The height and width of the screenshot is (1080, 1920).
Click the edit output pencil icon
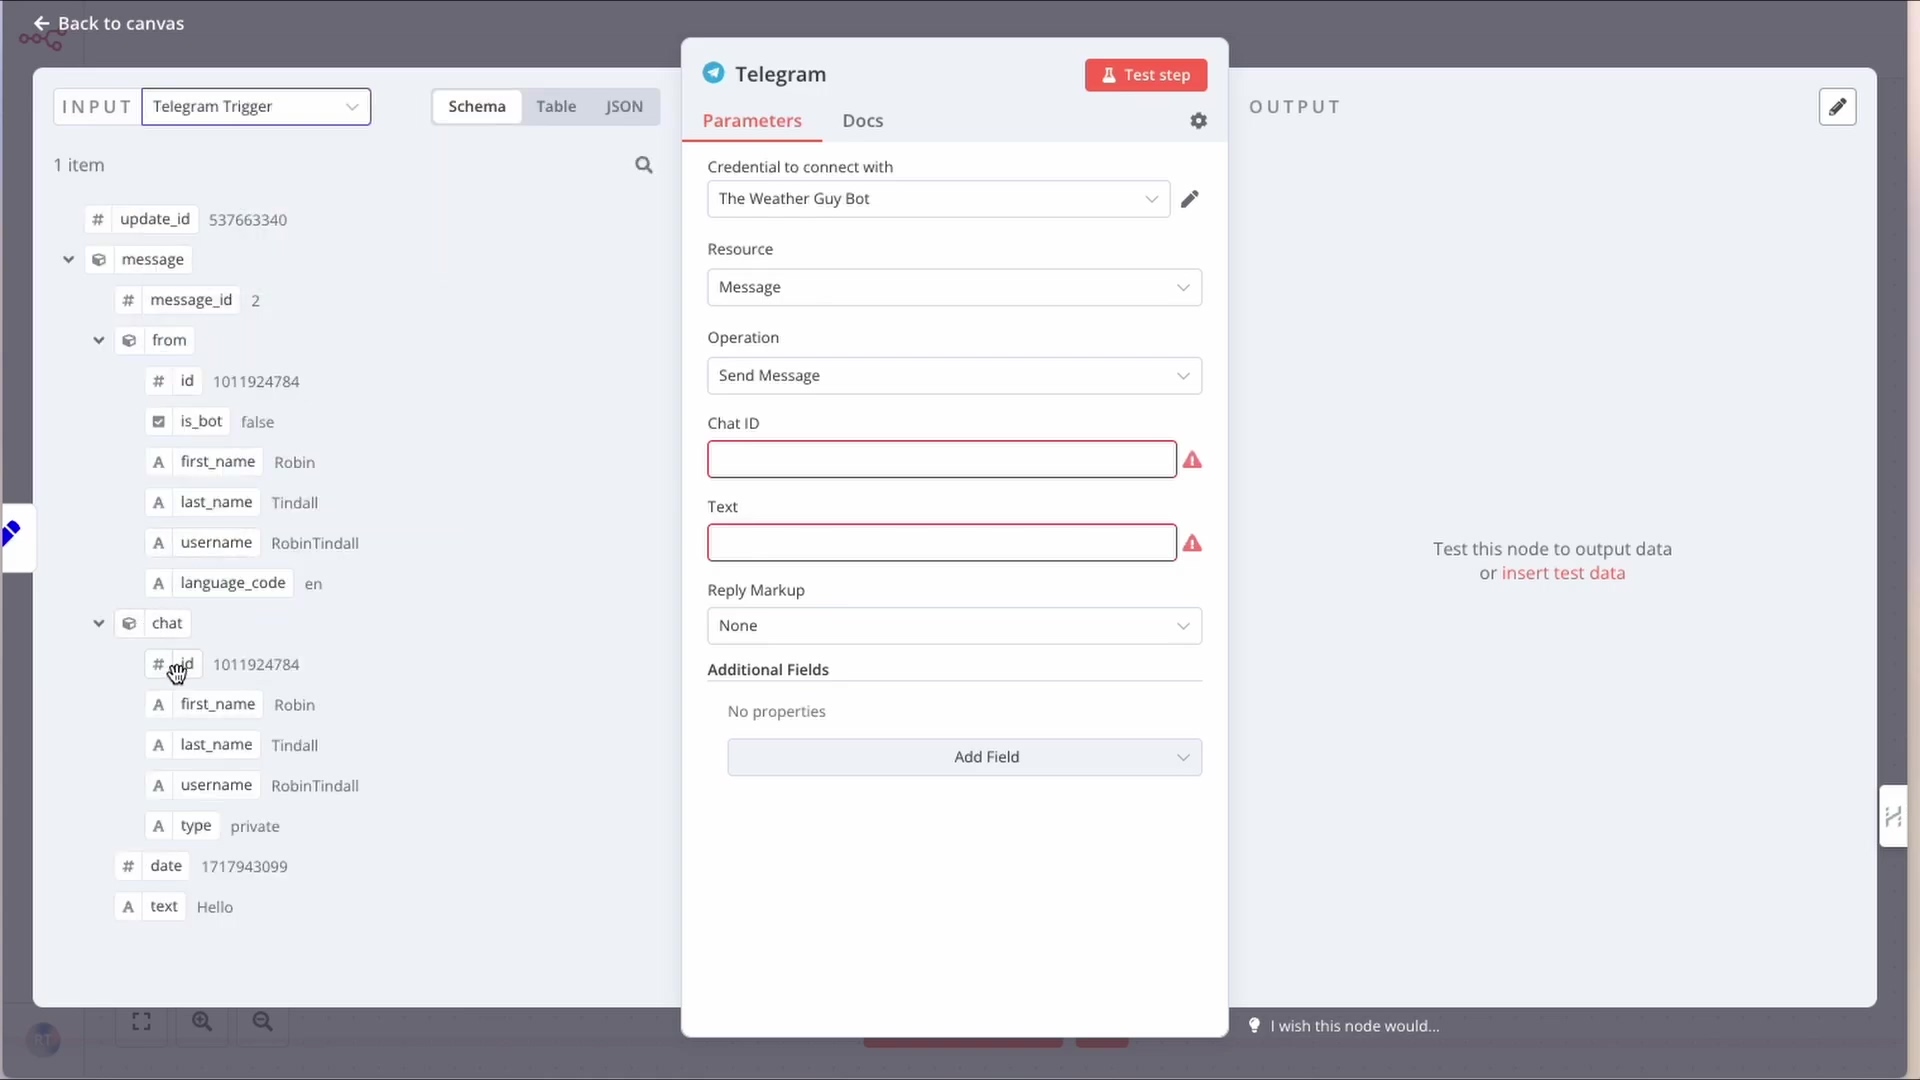pyautogui.click(x=1837, y=107)
